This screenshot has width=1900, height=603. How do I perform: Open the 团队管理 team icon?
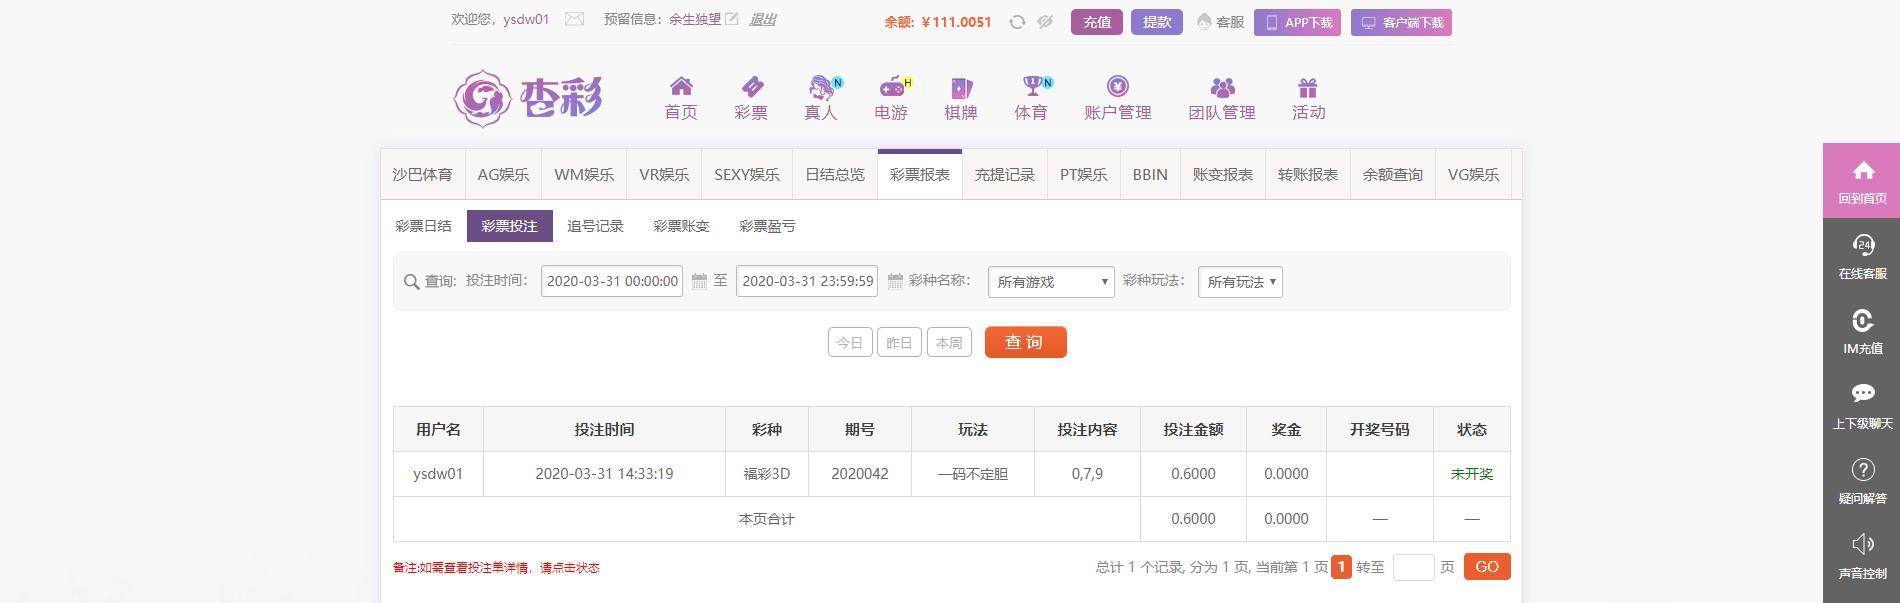(x=1222, y=87)
